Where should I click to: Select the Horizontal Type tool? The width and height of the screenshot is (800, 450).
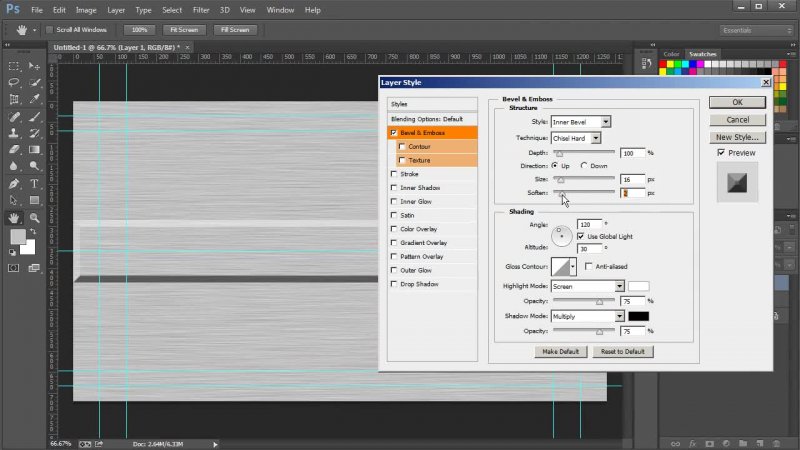pos(34,184)
